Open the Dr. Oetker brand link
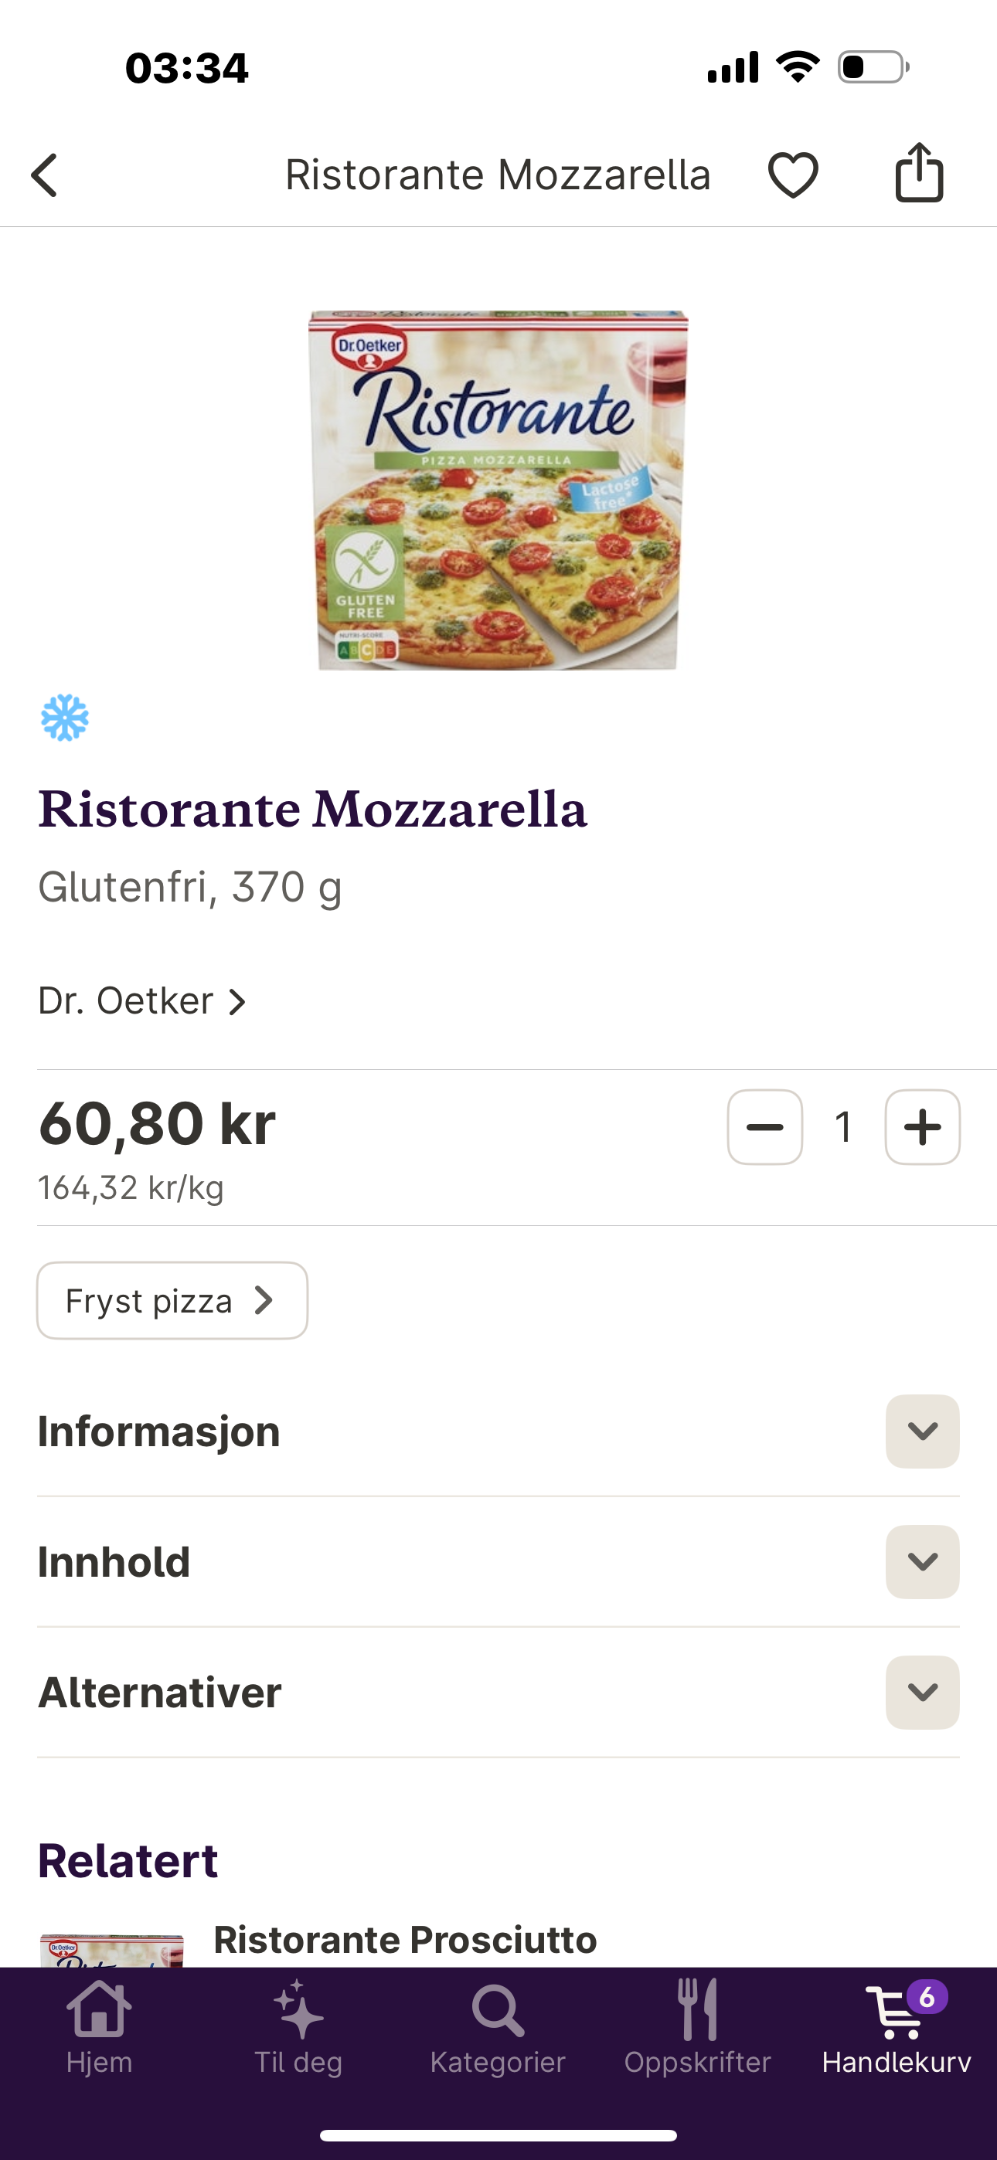This screenshot has height=2160, width=997. click(141, 1001)
